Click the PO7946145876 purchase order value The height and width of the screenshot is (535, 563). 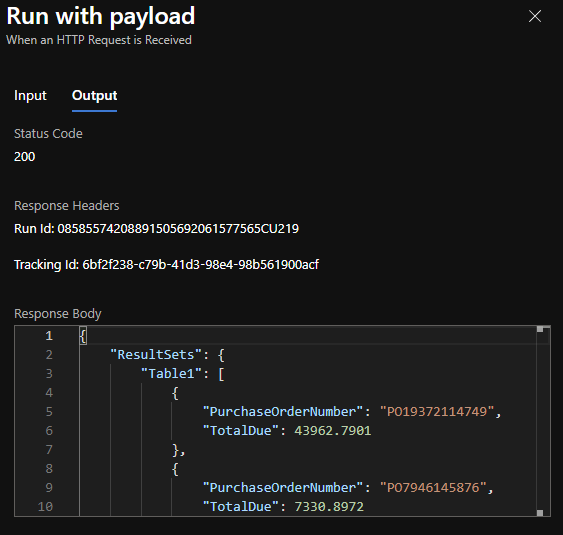(433, 488)
